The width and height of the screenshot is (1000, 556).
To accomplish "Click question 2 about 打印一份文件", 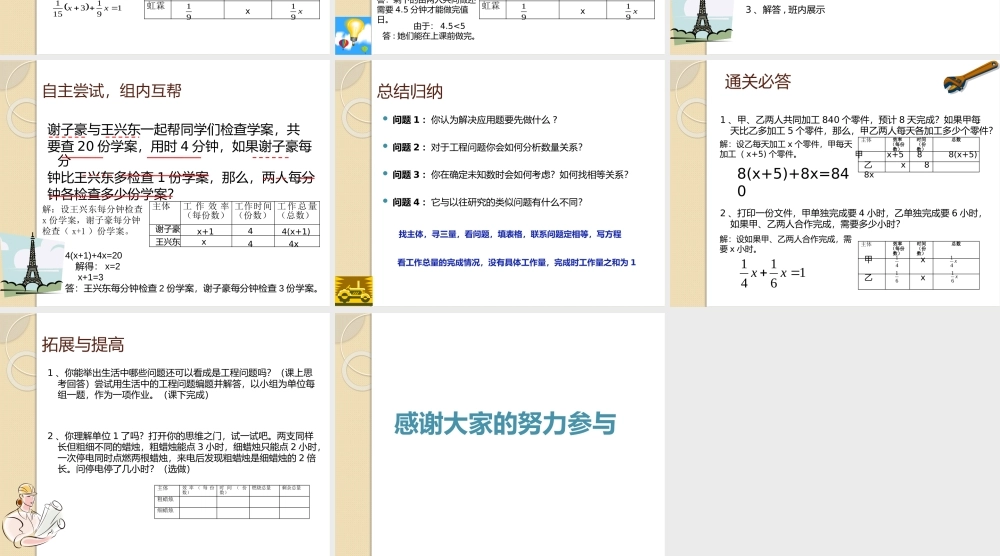I will click(x=851, y=218).
